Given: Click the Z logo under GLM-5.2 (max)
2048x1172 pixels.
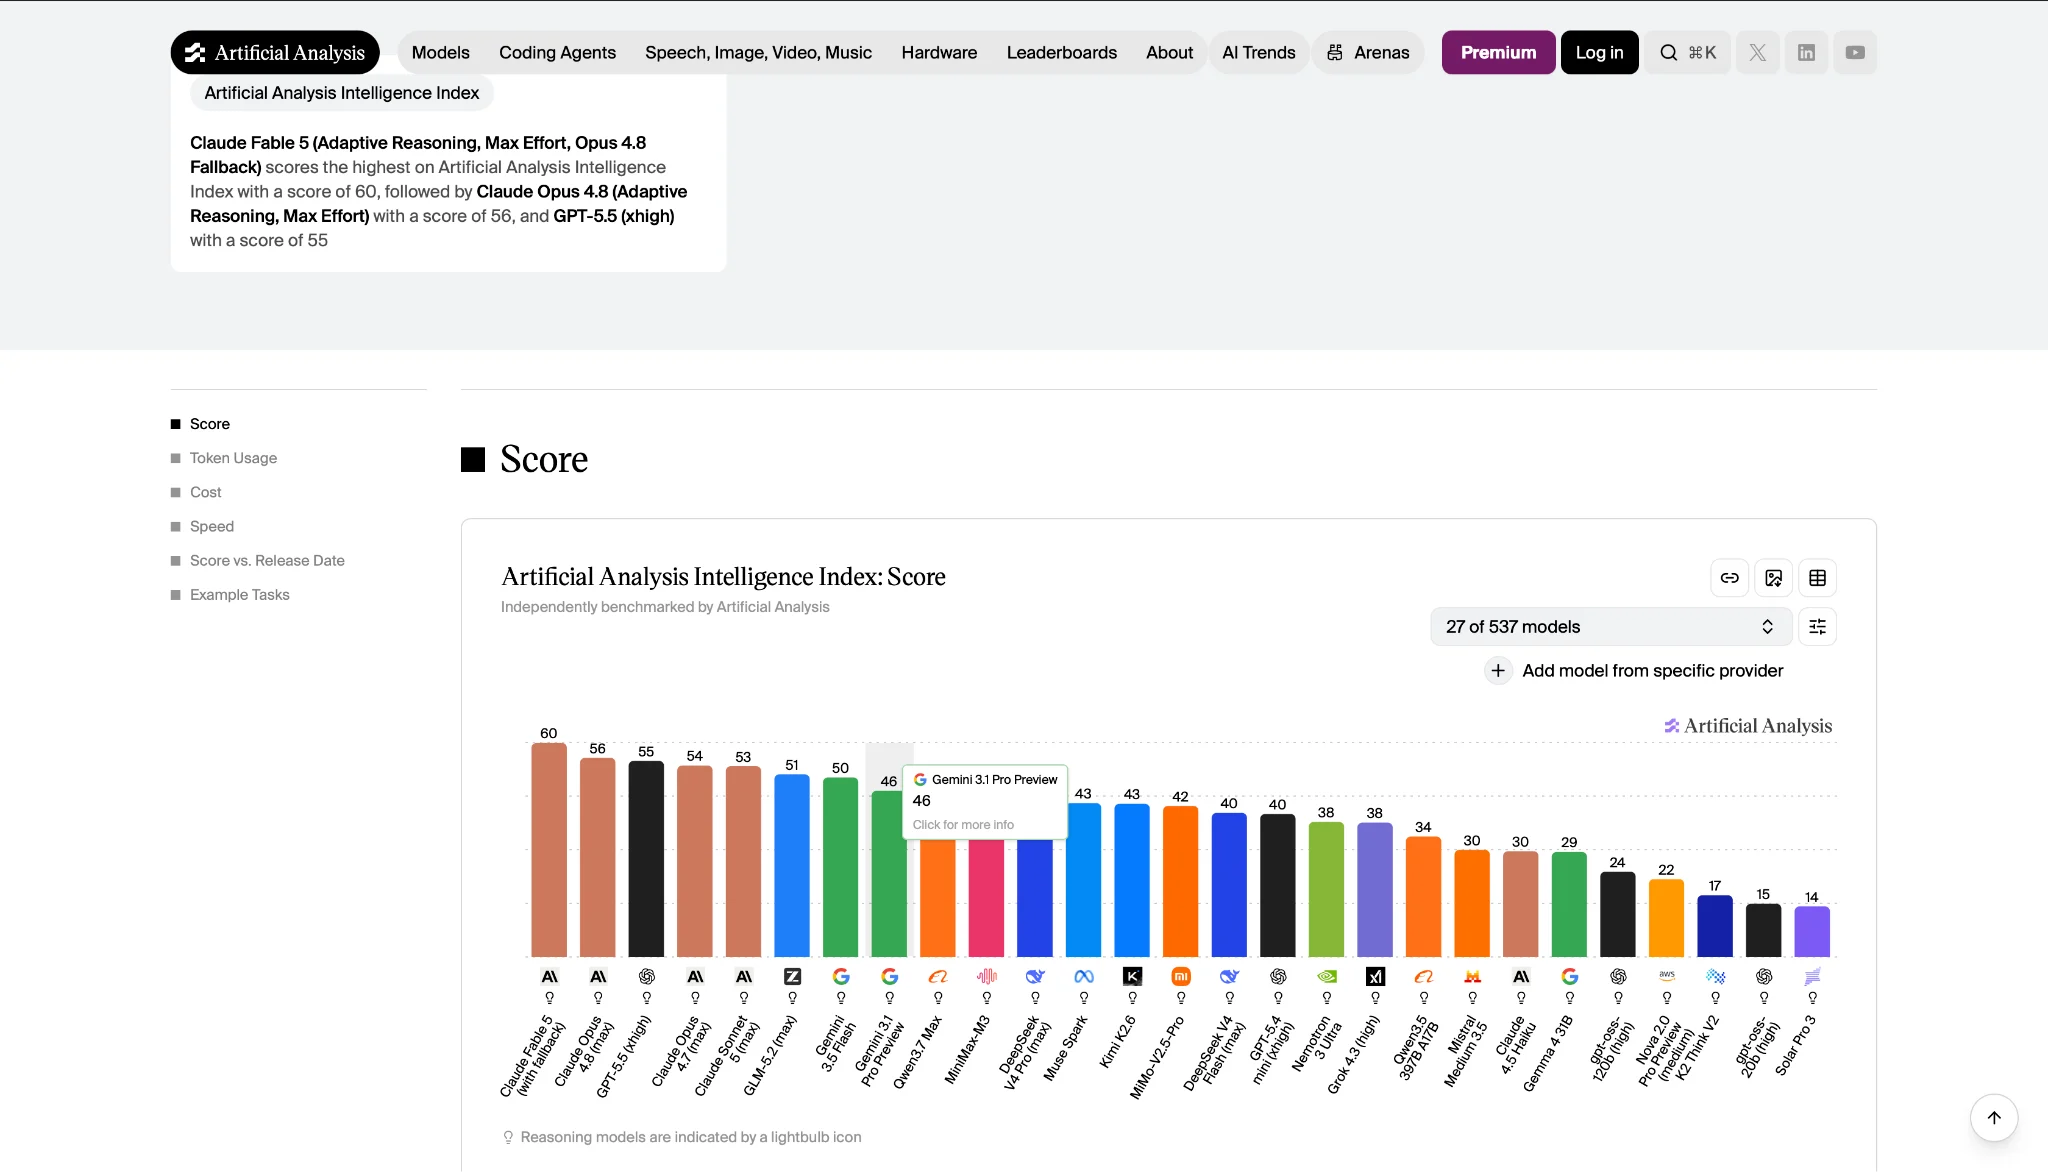Looking at the screenshot, I should click(x=792, y=977).
